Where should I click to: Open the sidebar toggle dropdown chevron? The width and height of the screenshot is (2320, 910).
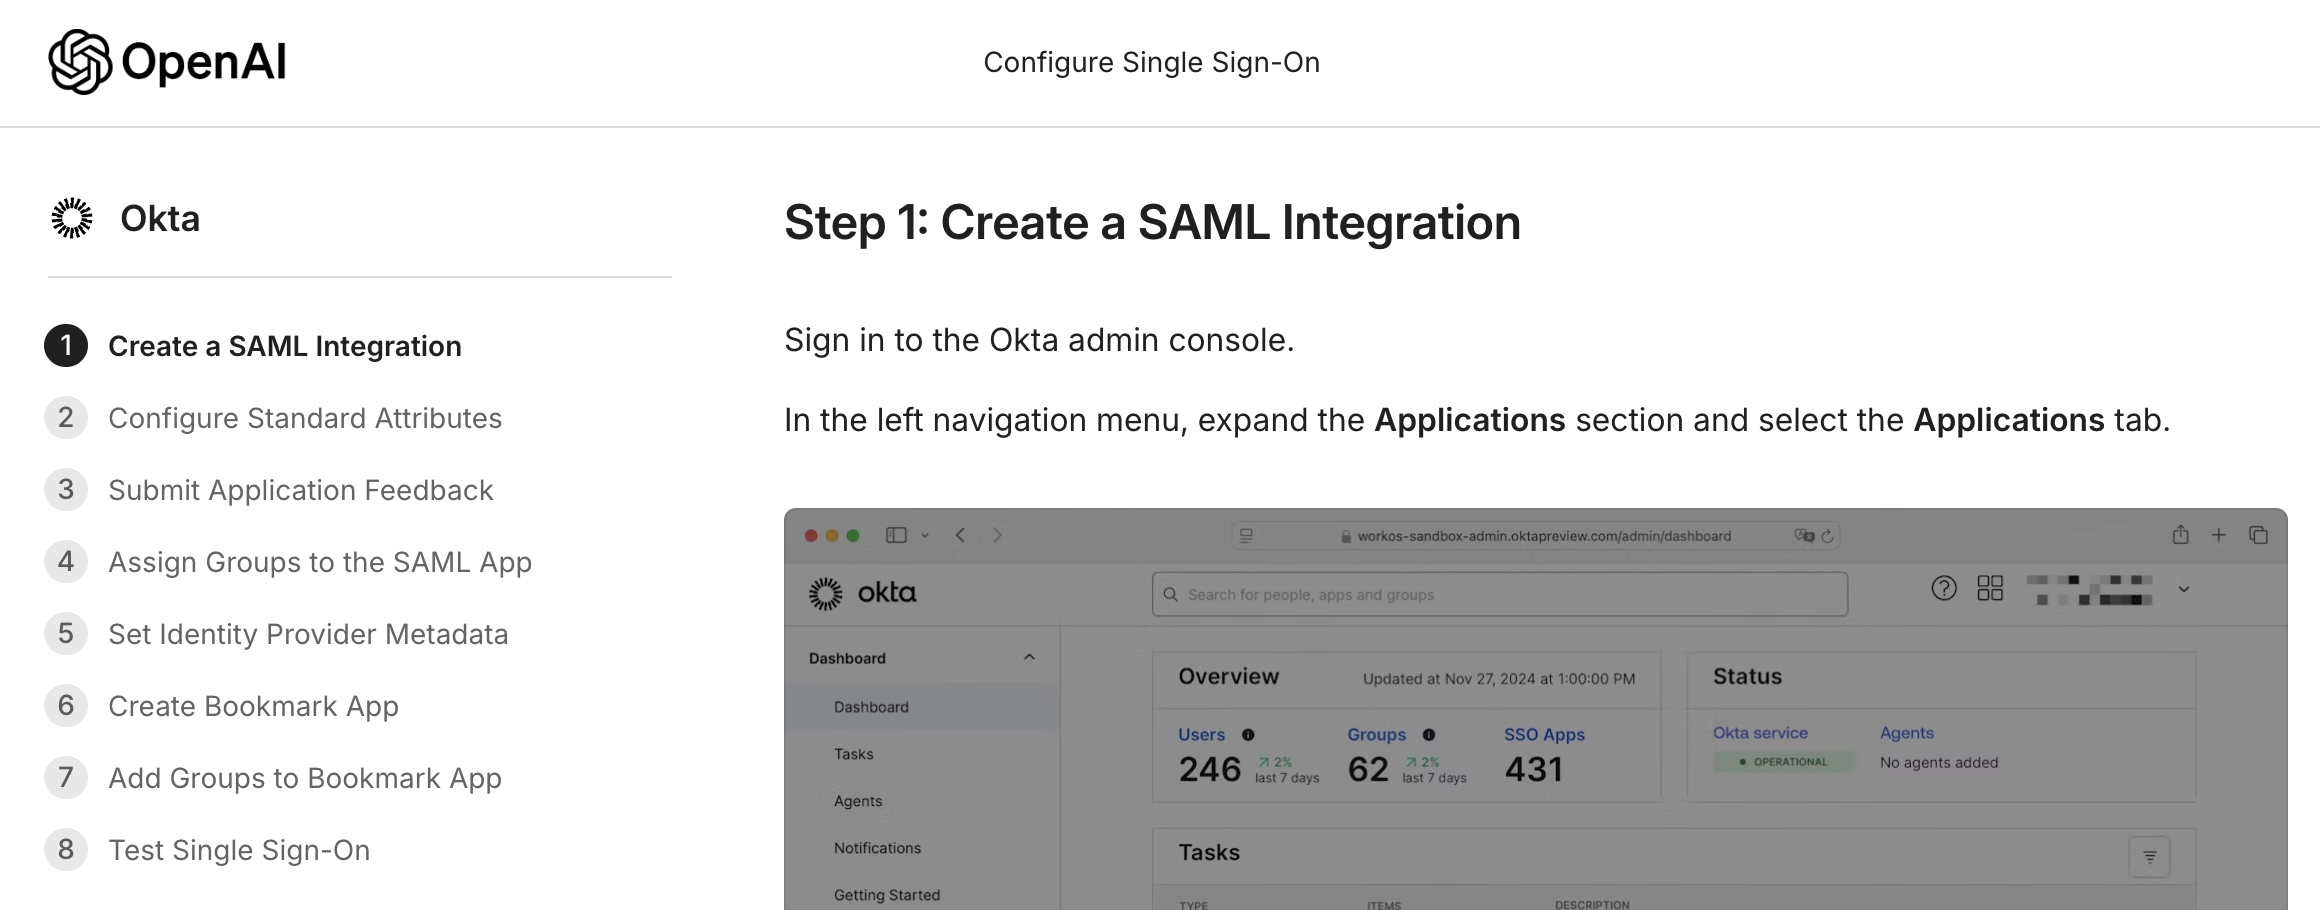925,535
